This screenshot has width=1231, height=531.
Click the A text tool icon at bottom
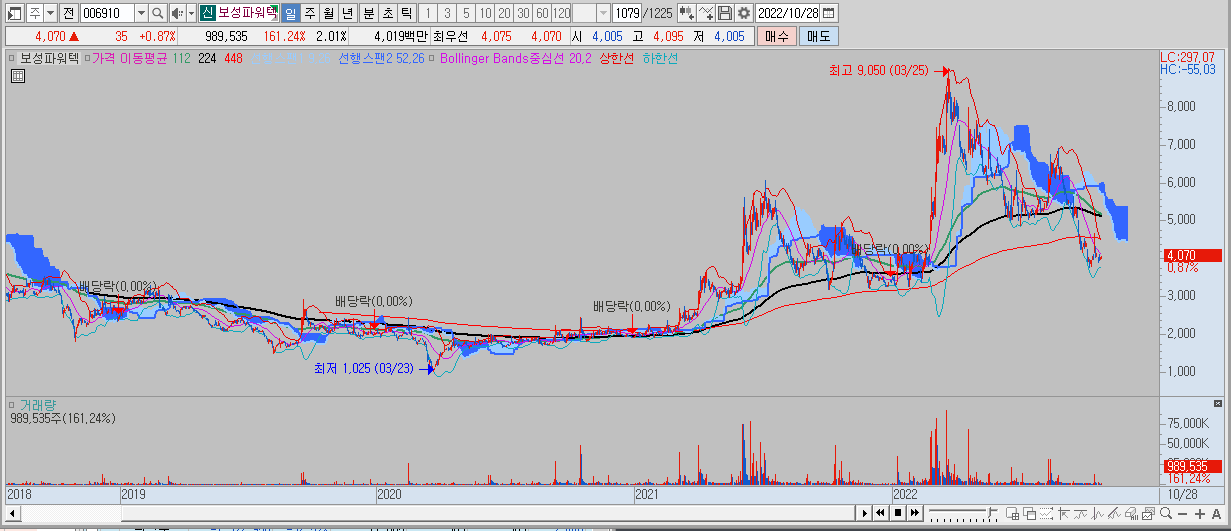(1215, 513)
